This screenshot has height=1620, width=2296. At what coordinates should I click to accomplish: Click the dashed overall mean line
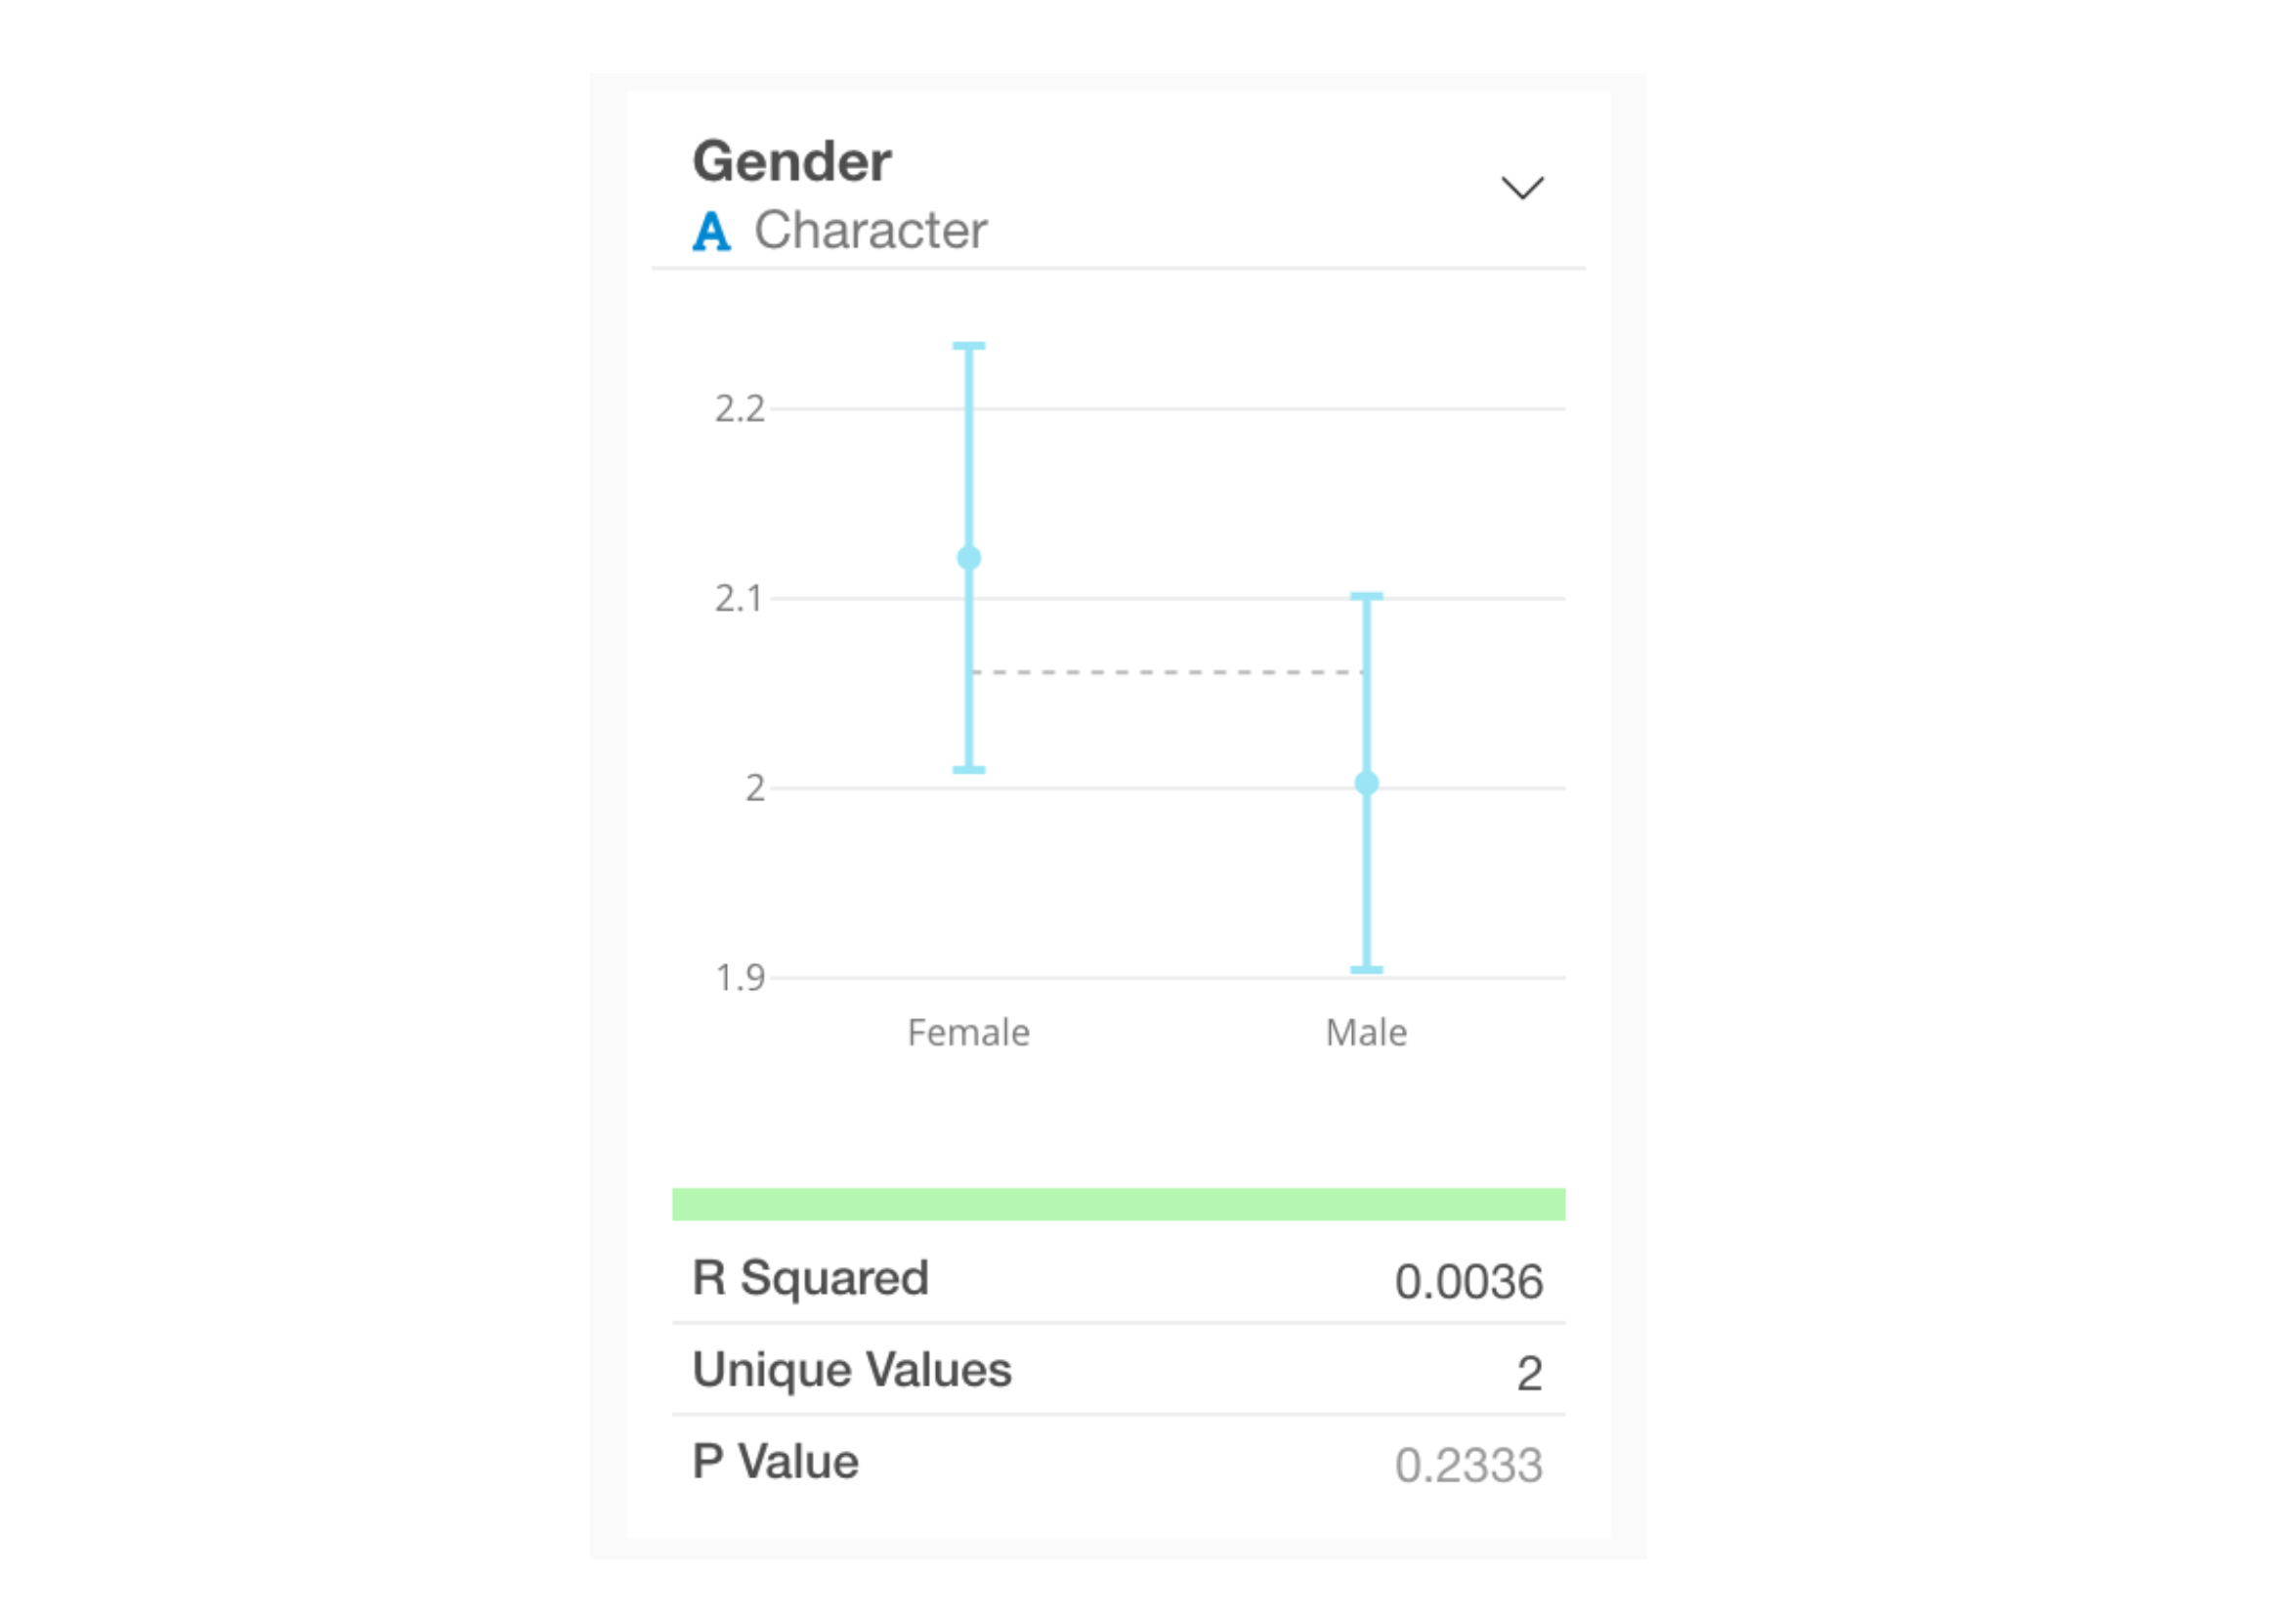coord(1167,672)
